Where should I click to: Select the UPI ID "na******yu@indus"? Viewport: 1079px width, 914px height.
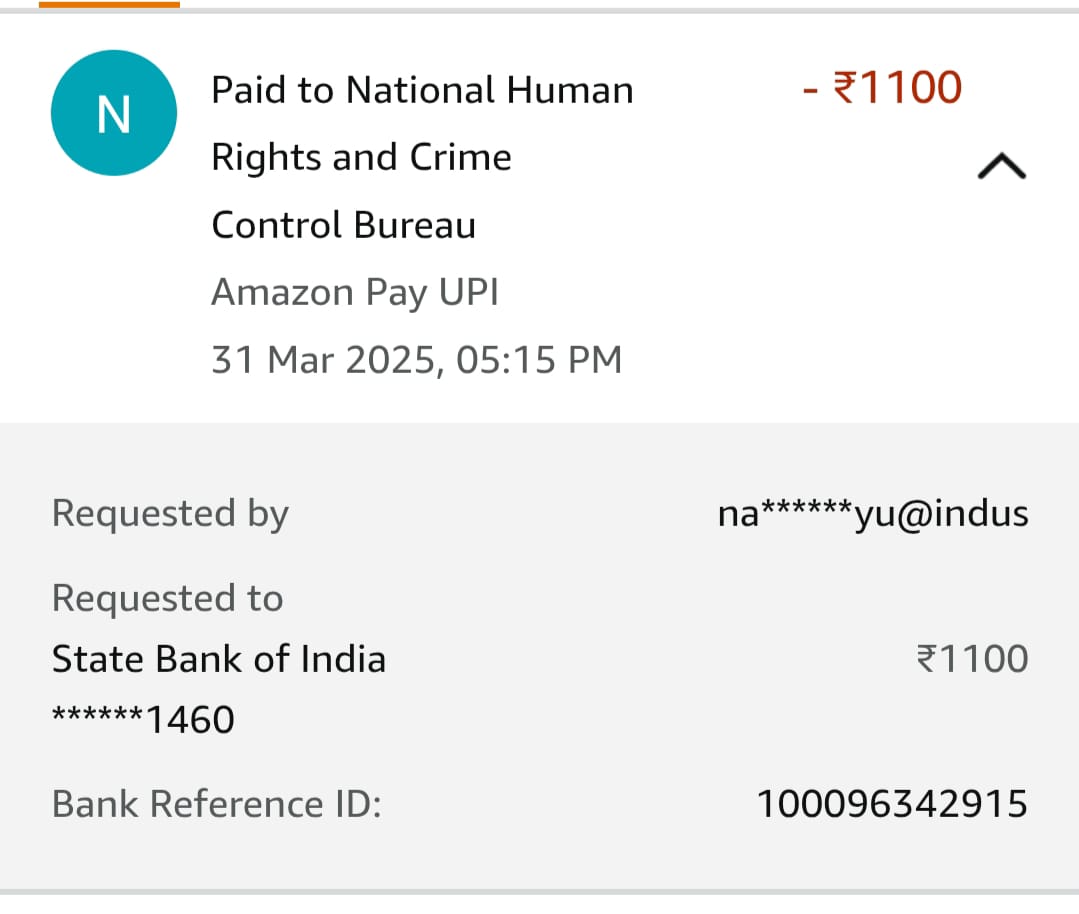point(873,514)
